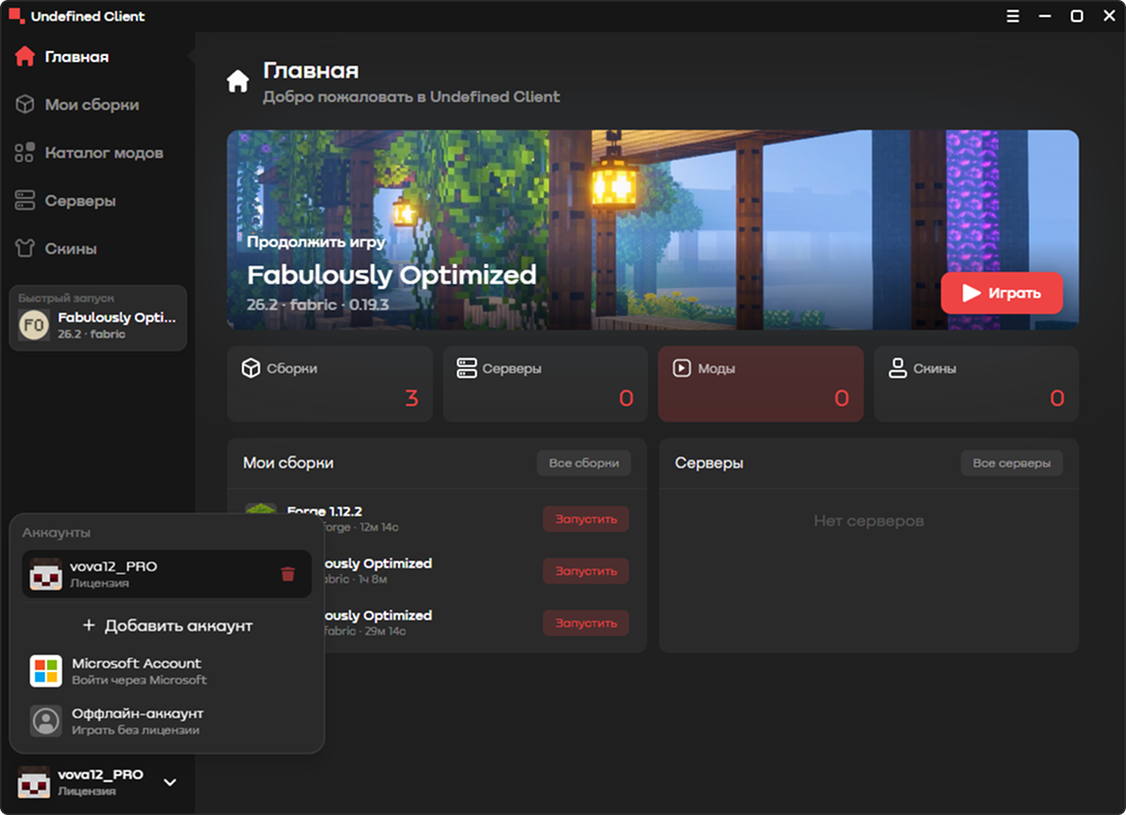
Task: Click the server rack icon in sidebar
Action: tap(24, 200)
